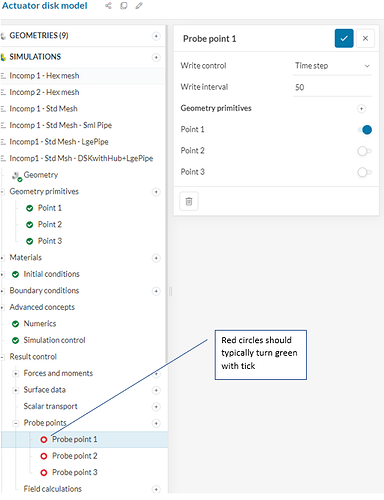
Task: Add a boundary condition with plus icon
Action: coord(156,291)
